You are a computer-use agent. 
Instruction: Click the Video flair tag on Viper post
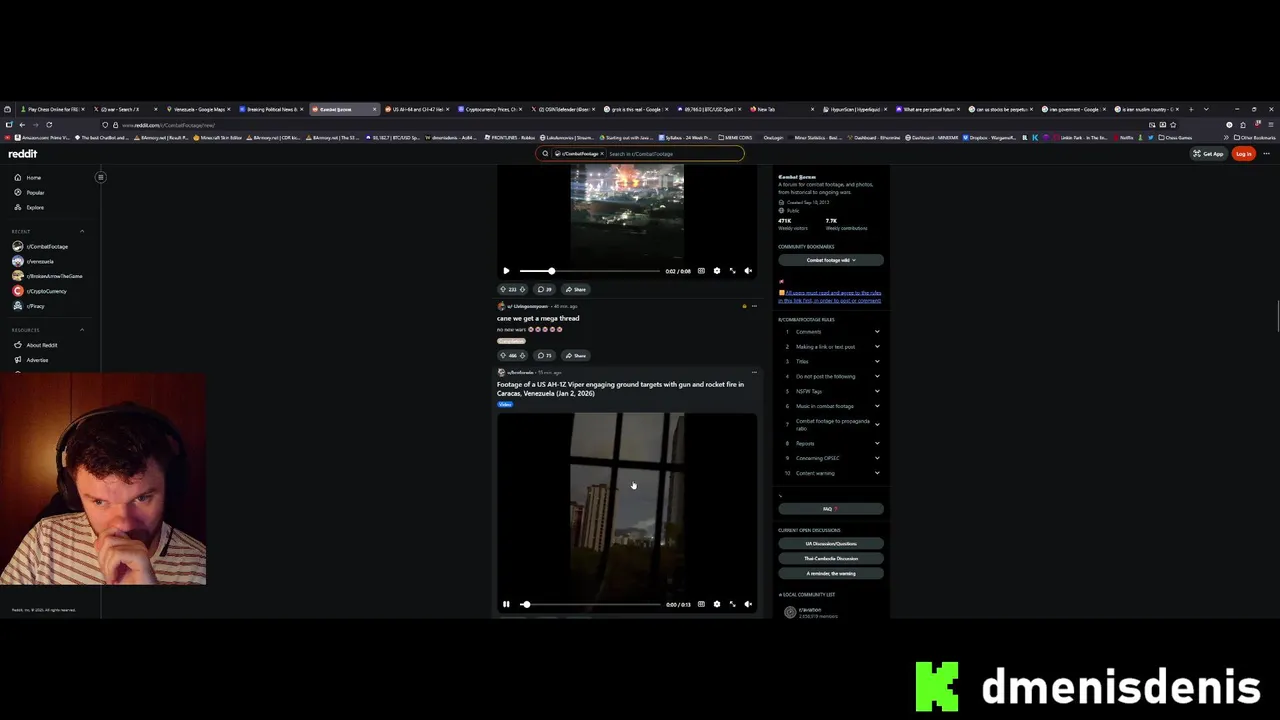point(505,404)
